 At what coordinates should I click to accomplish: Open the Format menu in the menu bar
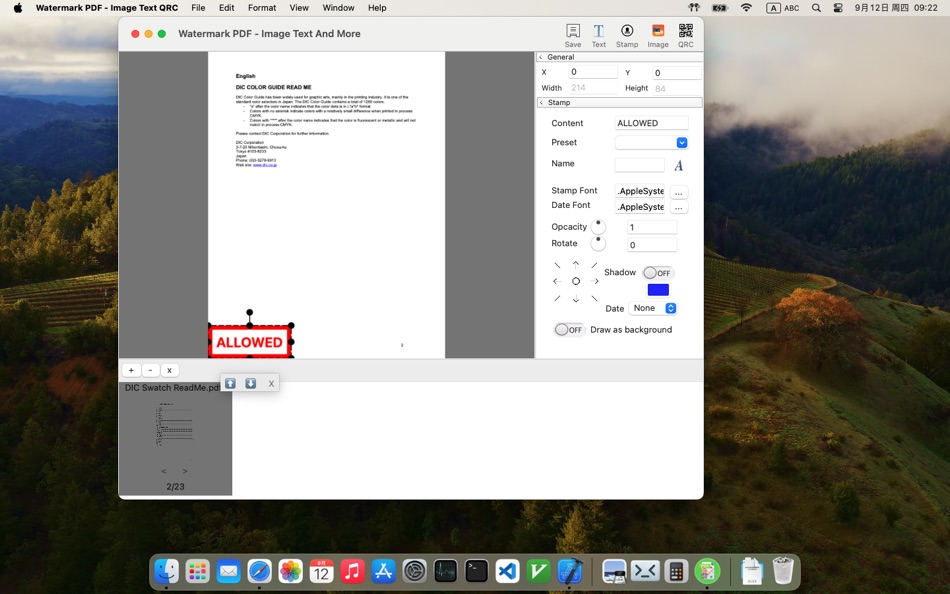pos(261,8)
